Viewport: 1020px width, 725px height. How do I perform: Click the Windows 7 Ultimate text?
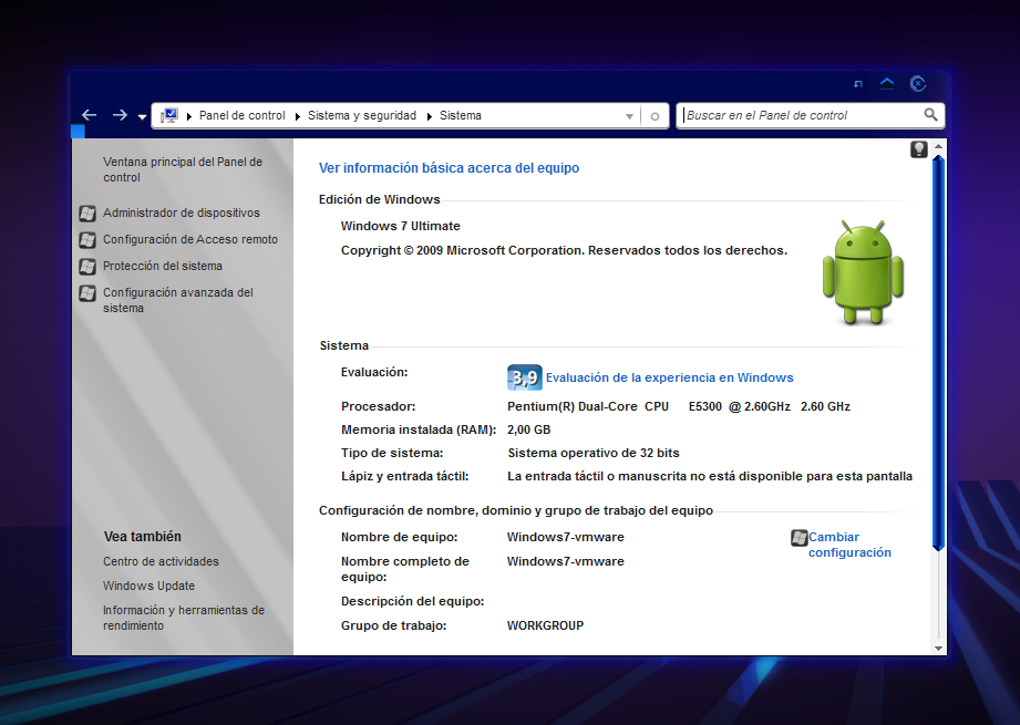coord(400,226)
